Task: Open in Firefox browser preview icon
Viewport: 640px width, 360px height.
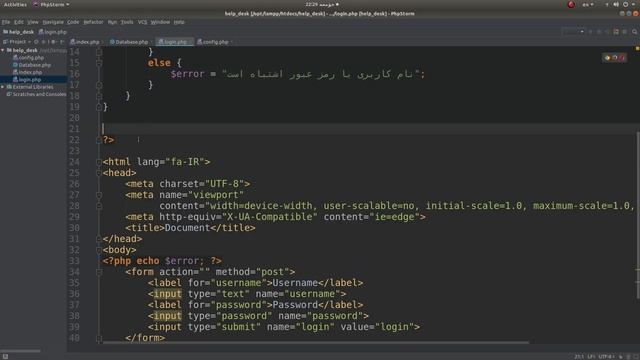Action: point(615,58)
